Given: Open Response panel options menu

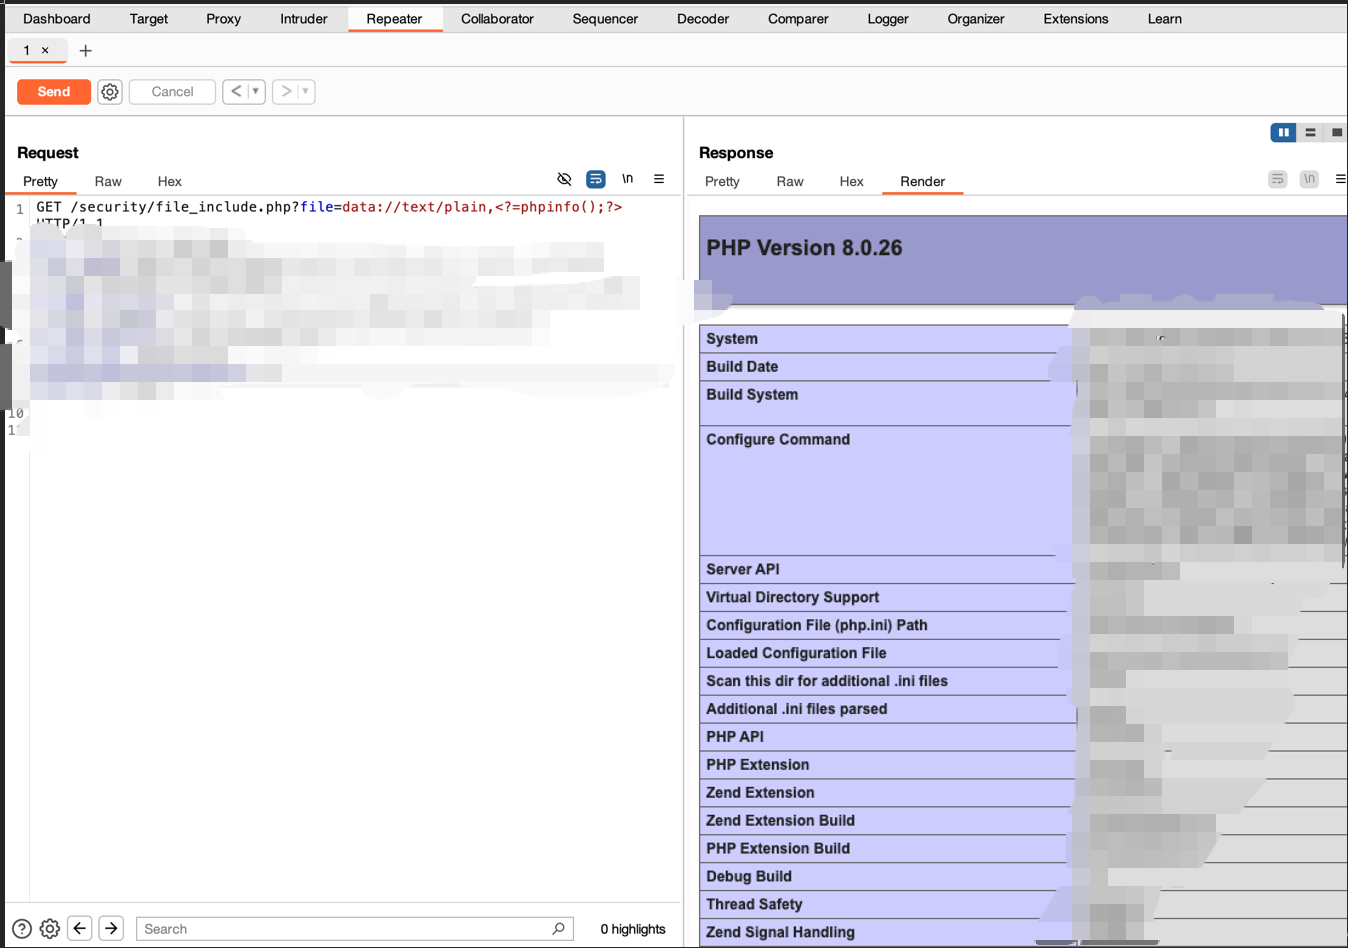Looking at the screenshot, I should tap(1340, 179).
